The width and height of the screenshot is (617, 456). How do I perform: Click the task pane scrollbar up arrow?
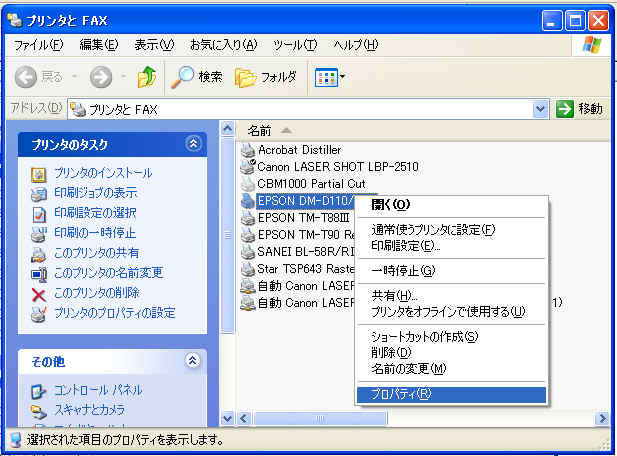pyautogui.click(x=228, y=128)
